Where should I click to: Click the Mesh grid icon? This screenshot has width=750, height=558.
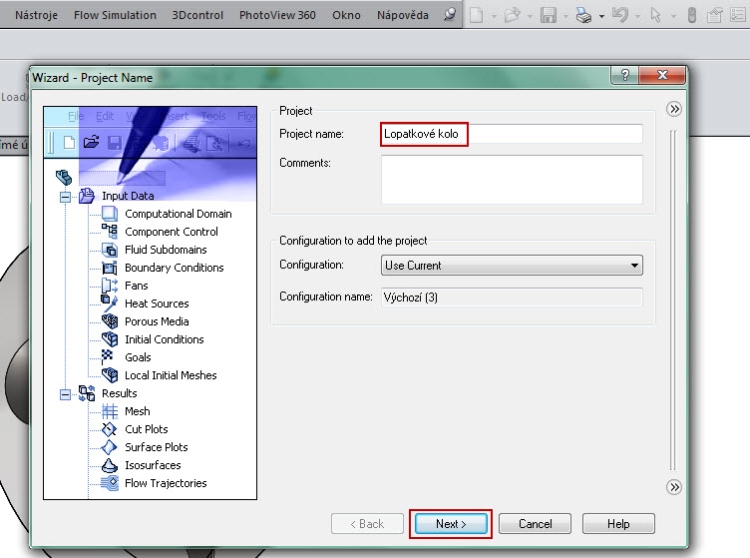110,411
